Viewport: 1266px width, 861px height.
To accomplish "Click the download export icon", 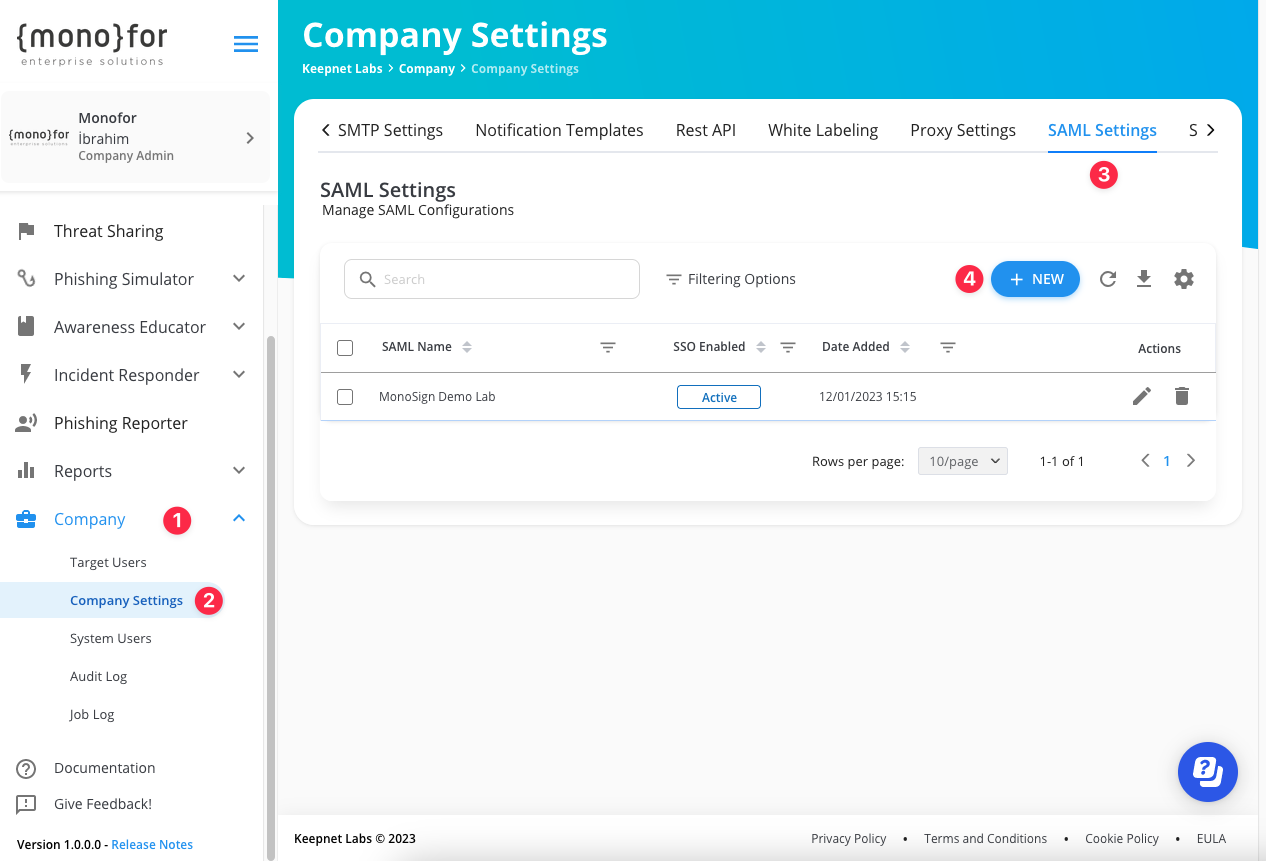I will tap(1144, 279).
